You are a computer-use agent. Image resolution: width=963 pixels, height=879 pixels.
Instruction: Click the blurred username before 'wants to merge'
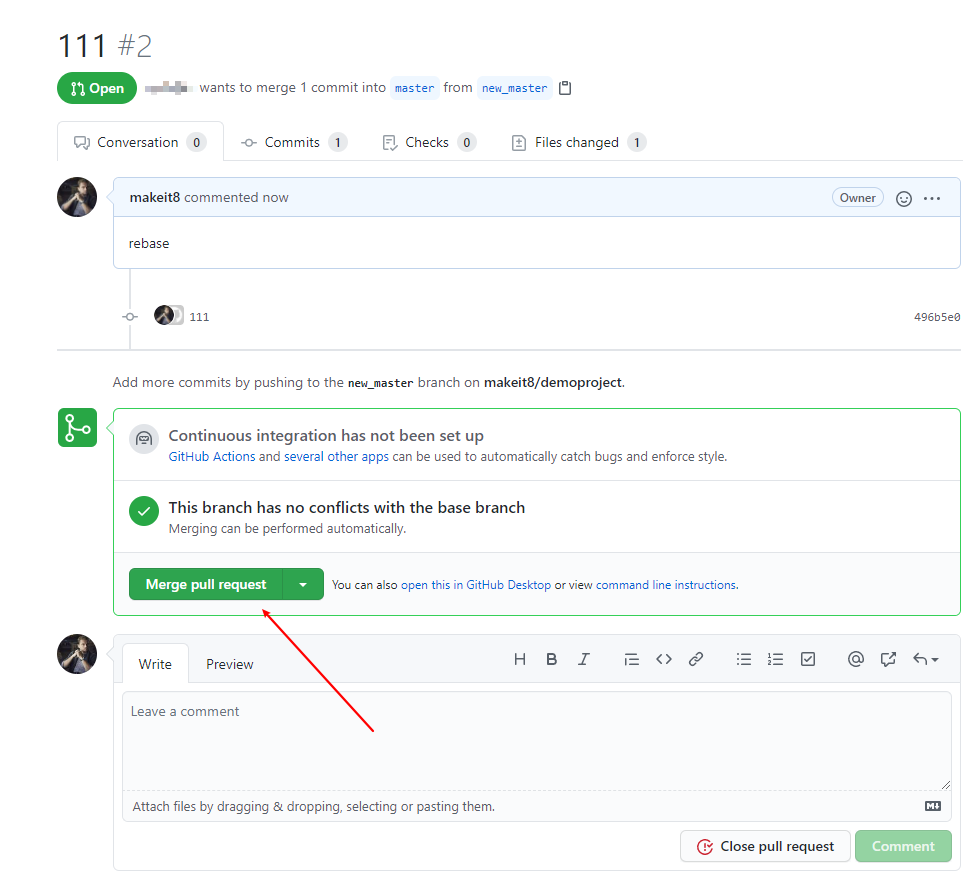point(168,88)
